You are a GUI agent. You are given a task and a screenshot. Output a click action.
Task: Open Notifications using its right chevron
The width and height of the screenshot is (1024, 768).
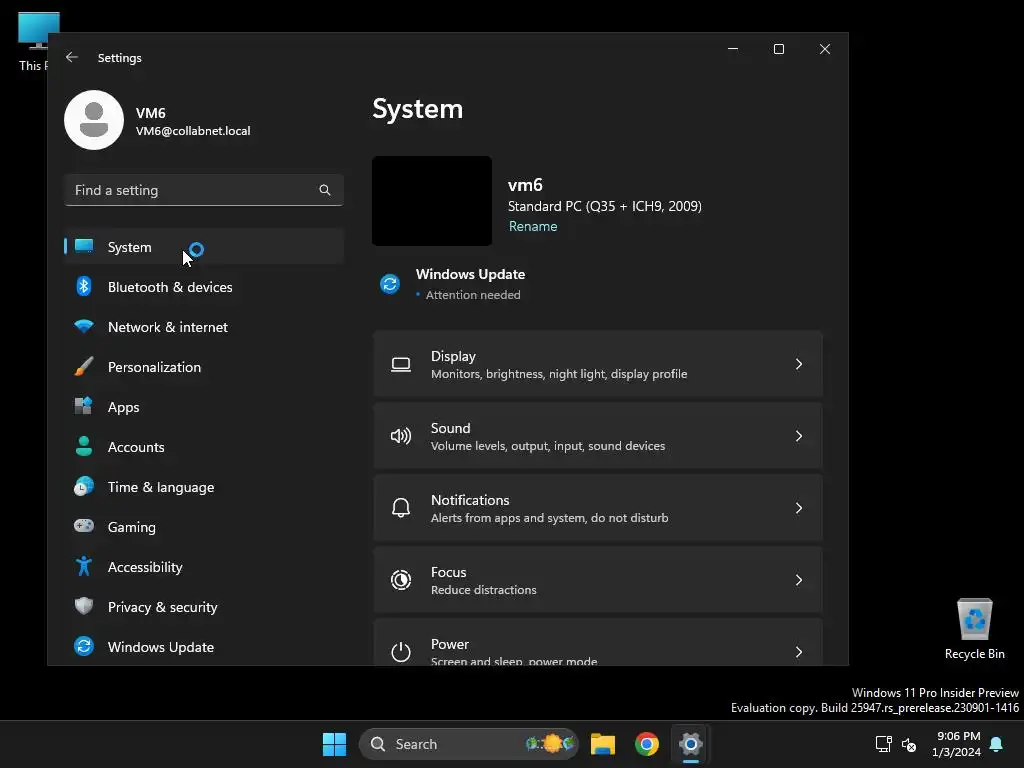coord(799,507)
